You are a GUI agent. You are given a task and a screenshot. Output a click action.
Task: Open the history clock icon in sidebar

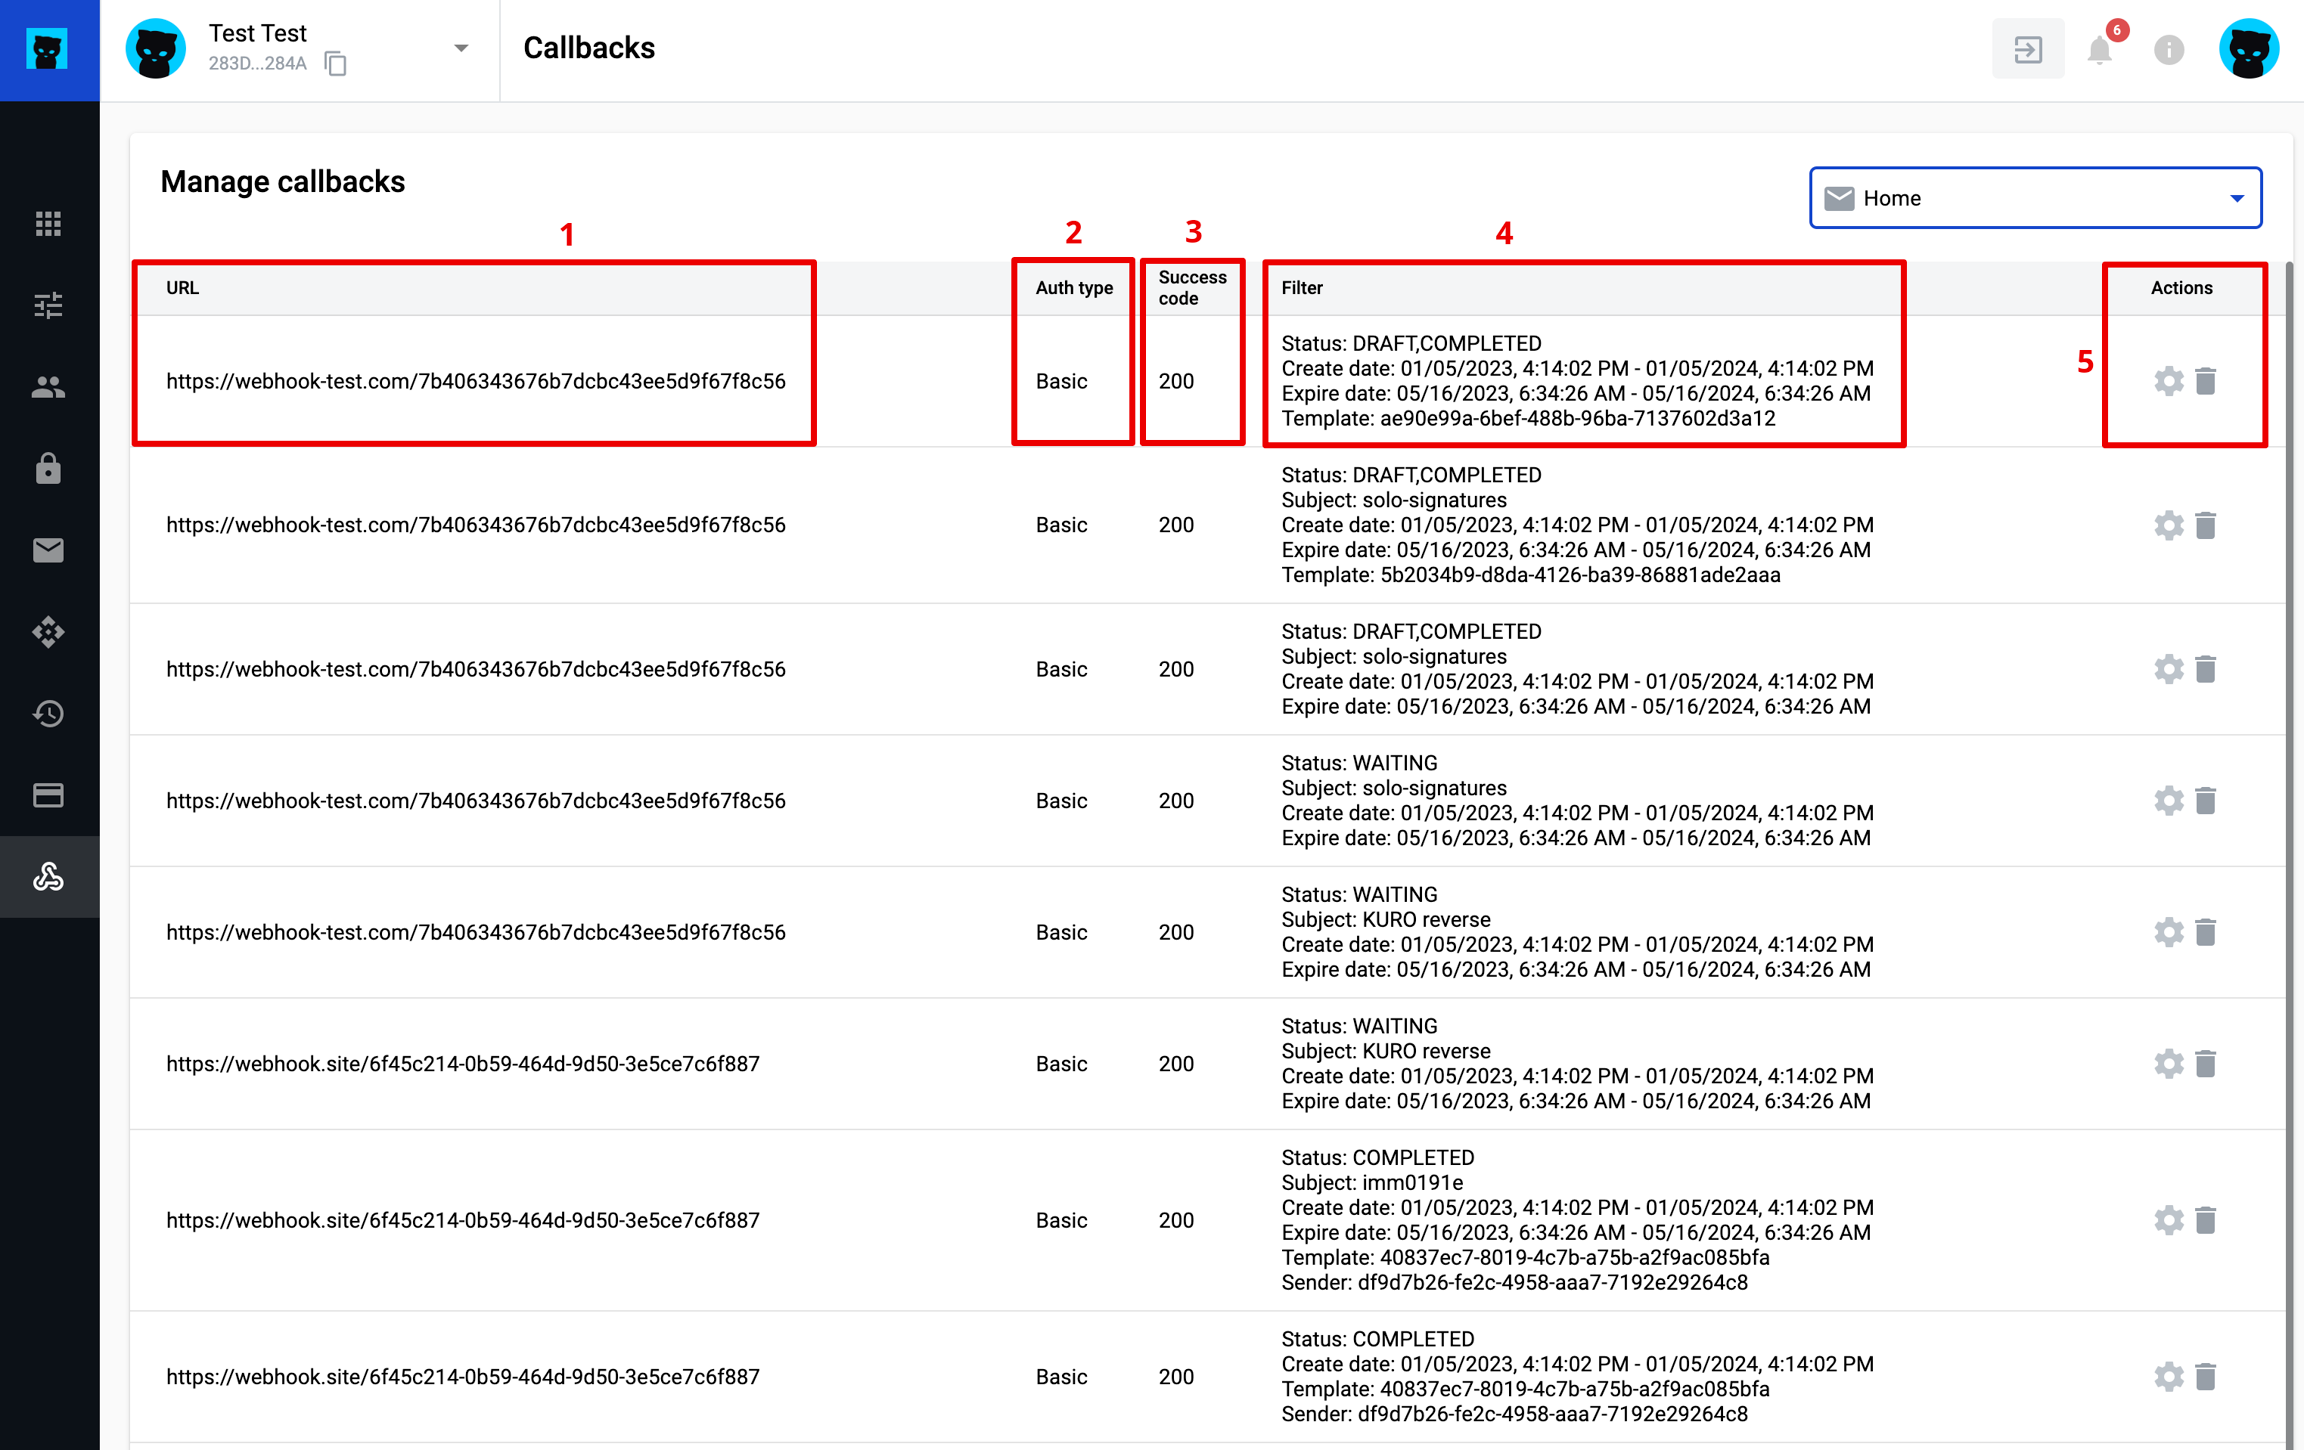click(48, 714)
